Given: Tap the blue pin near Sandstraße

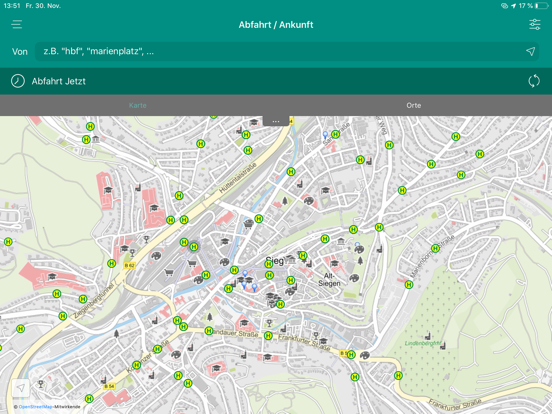Looking at the screenshot, I should (325, 135).
